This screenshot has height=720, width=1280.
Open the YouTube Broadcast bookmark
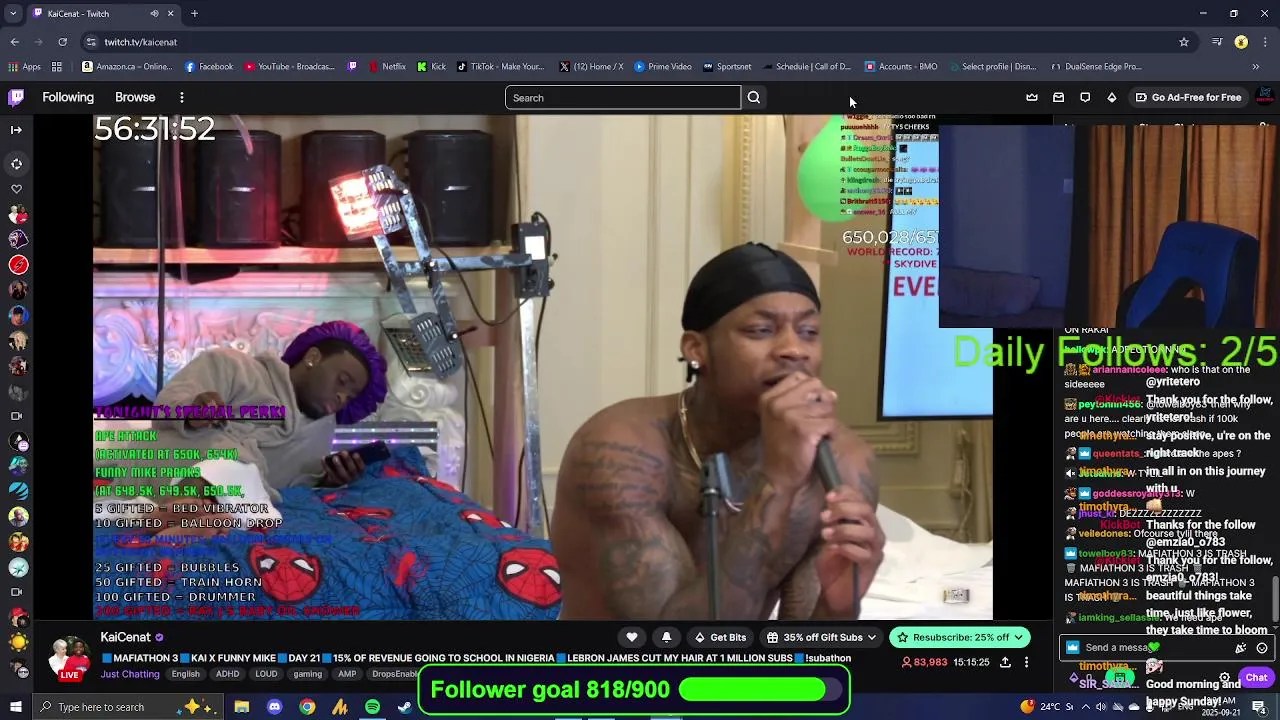click(289, 67)
